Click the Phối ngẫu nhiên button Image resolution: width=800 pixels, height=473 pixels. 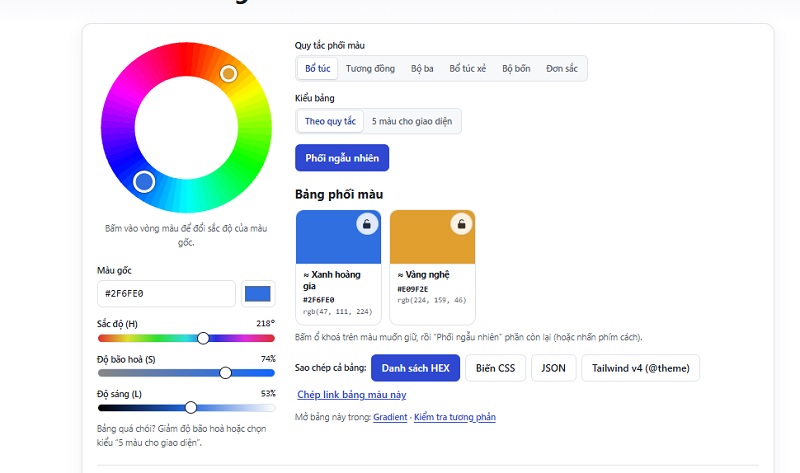[342, 158]
